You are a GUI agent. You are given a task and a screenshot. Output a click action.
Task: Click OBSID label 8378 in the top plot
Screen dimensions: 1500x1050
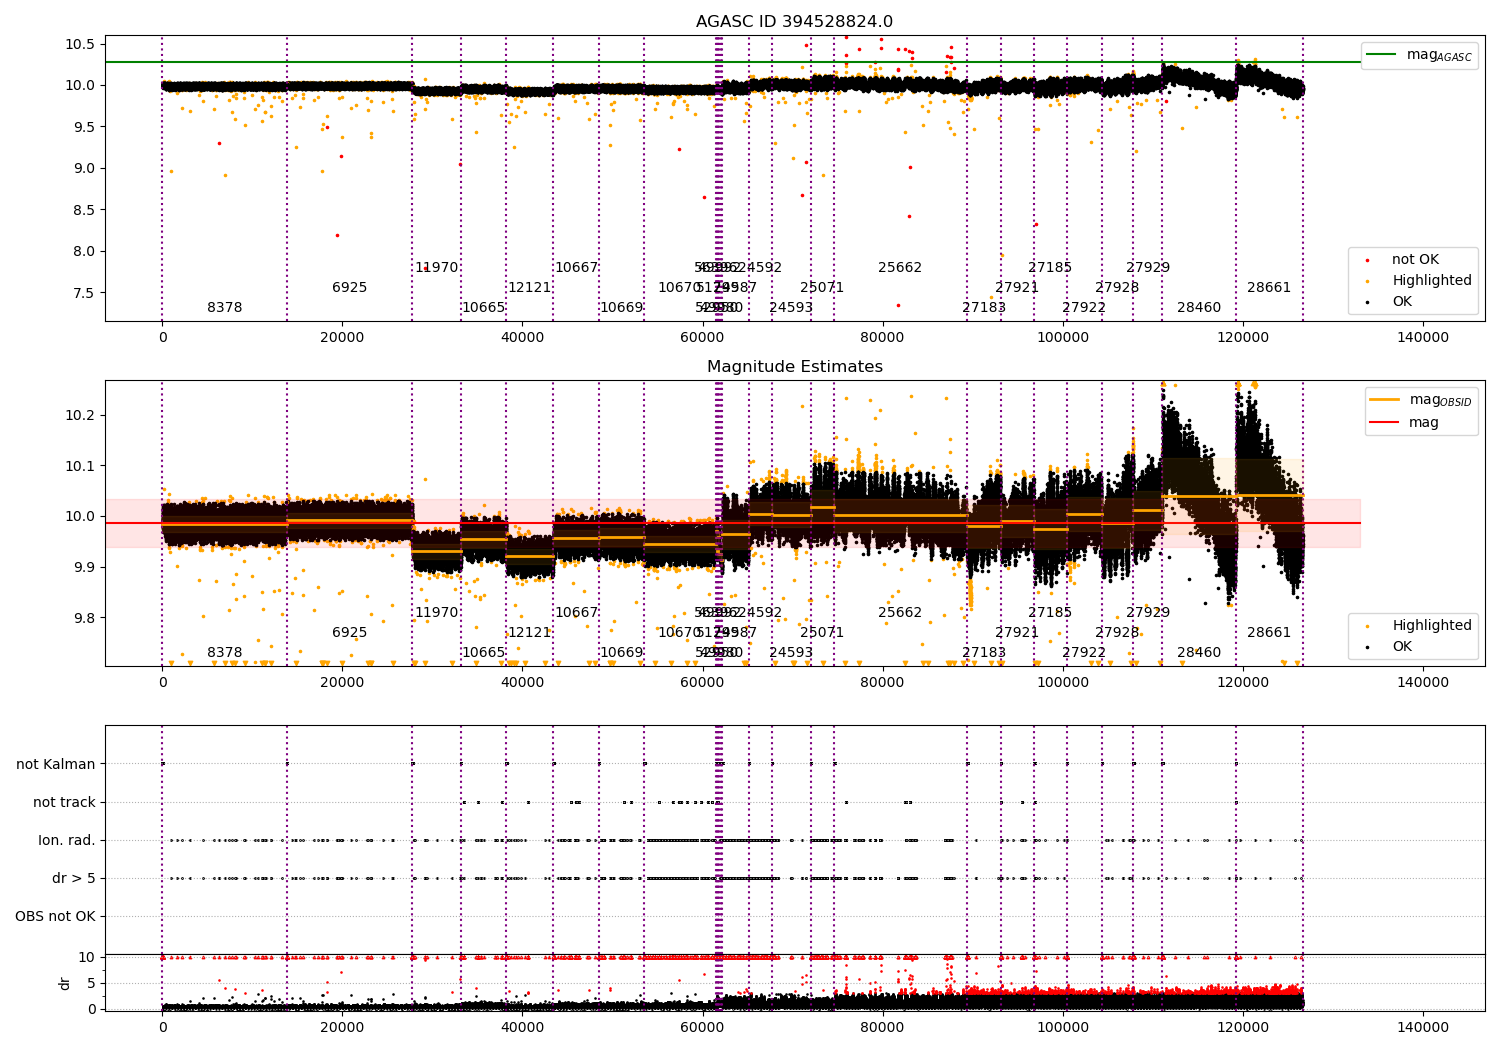225,308
